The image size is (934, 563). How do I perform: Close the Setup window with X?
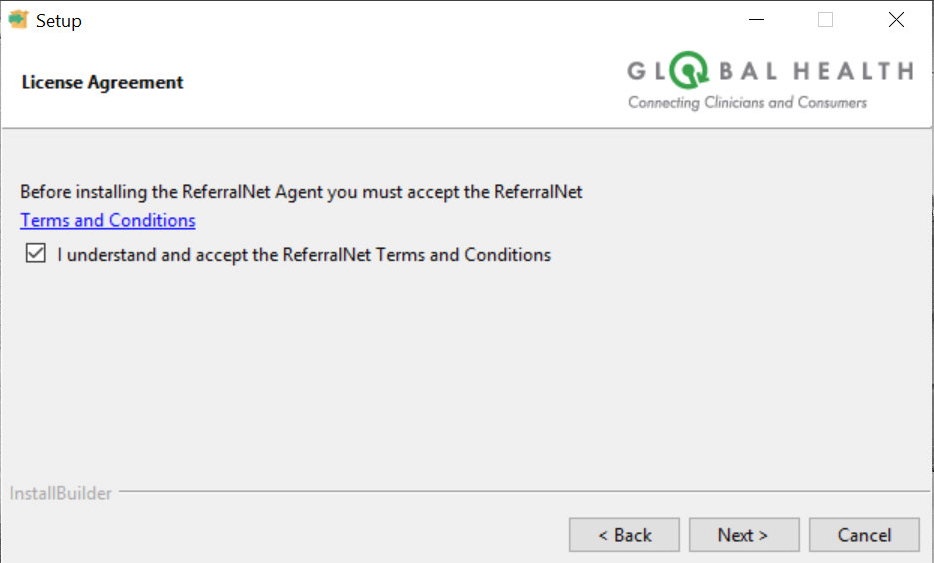point(896,20)
